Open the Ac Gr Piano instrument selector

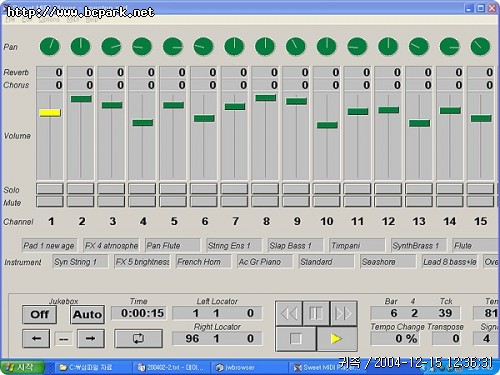(x=265, y=262)
